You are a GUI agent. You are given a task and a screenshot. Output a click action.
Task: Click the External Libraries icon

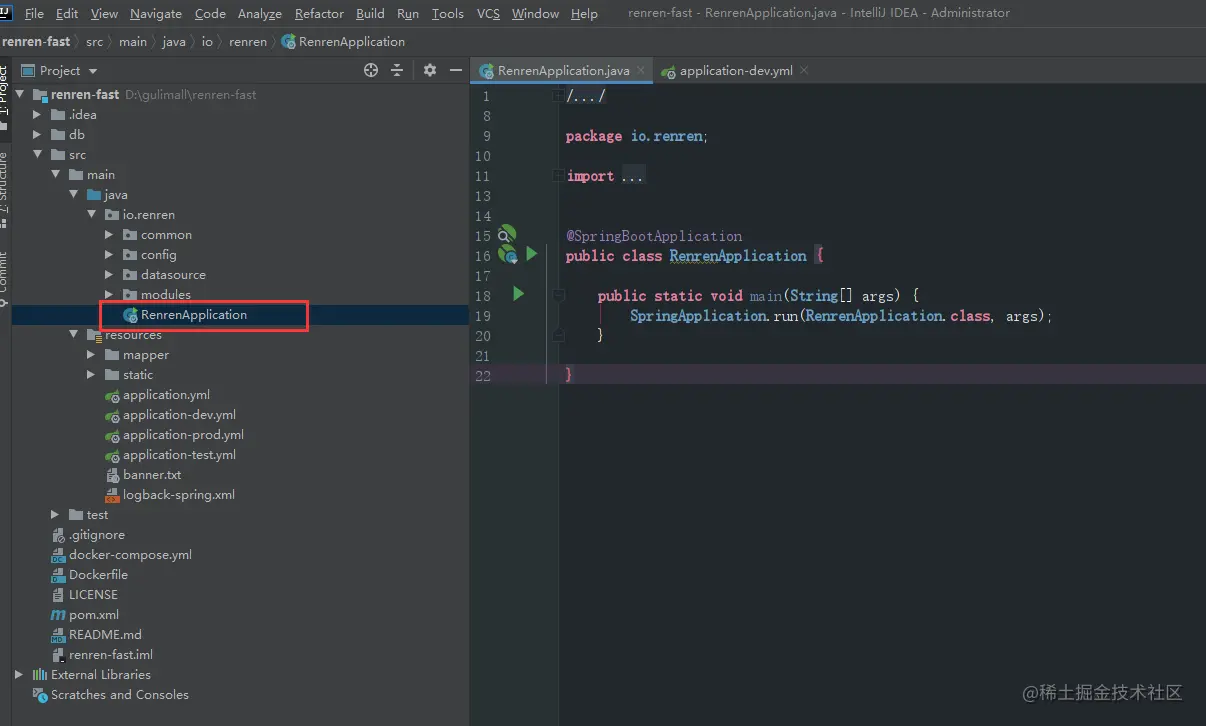40,675
